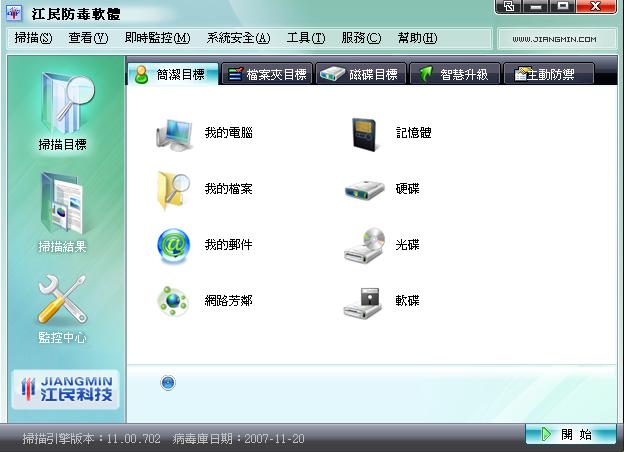This screenshot has width=624, height=452.
Task: Select the 我的電腦 computer icon
Action: 174,134
